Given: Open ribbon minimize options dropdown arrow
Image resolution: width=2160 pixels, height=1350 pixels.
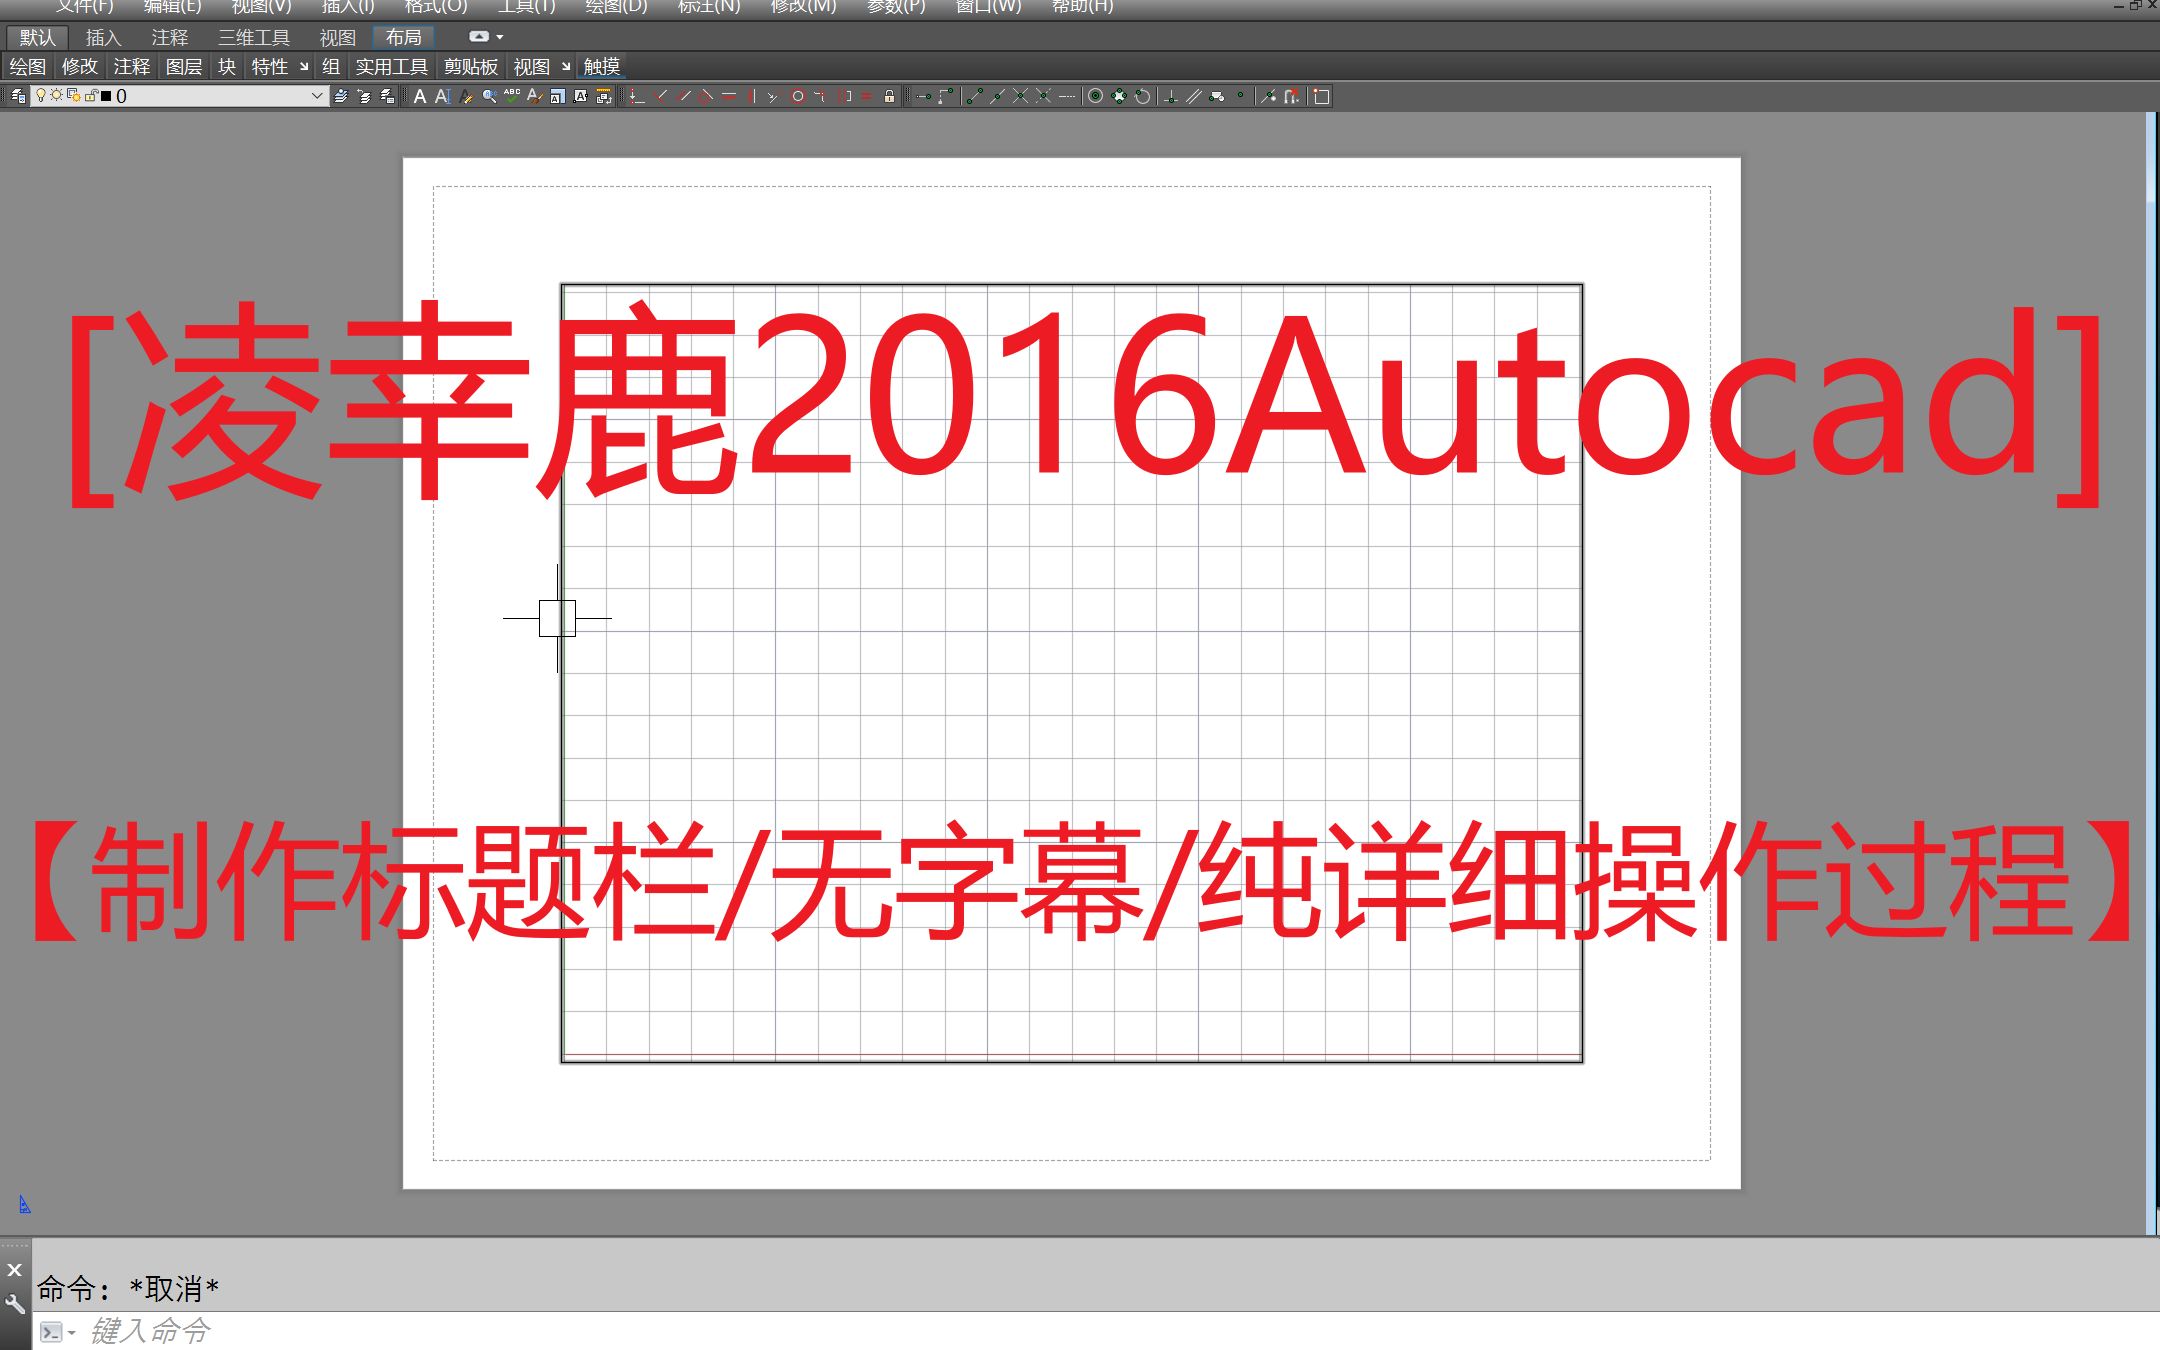Looking at the screenshot, I should point(500,37).
